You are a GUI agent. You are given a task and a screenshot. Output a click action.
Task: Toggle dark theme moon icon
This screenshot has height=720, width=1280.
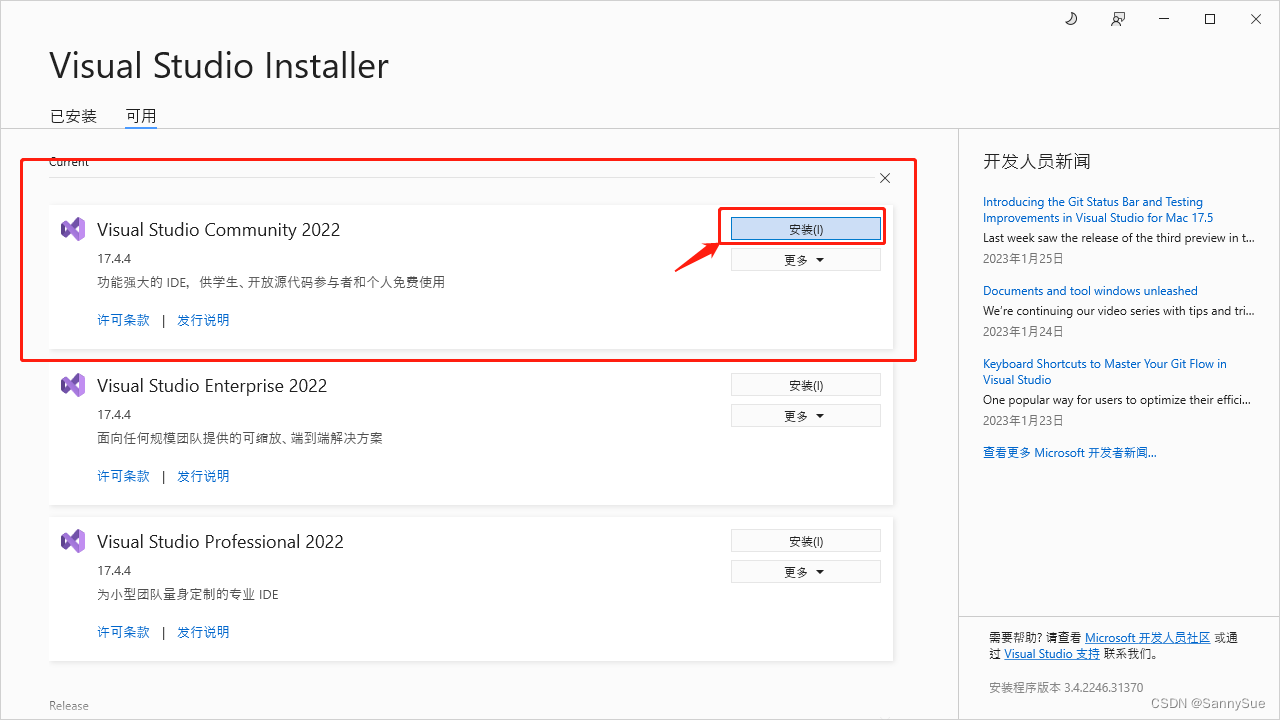point(1071,19)
